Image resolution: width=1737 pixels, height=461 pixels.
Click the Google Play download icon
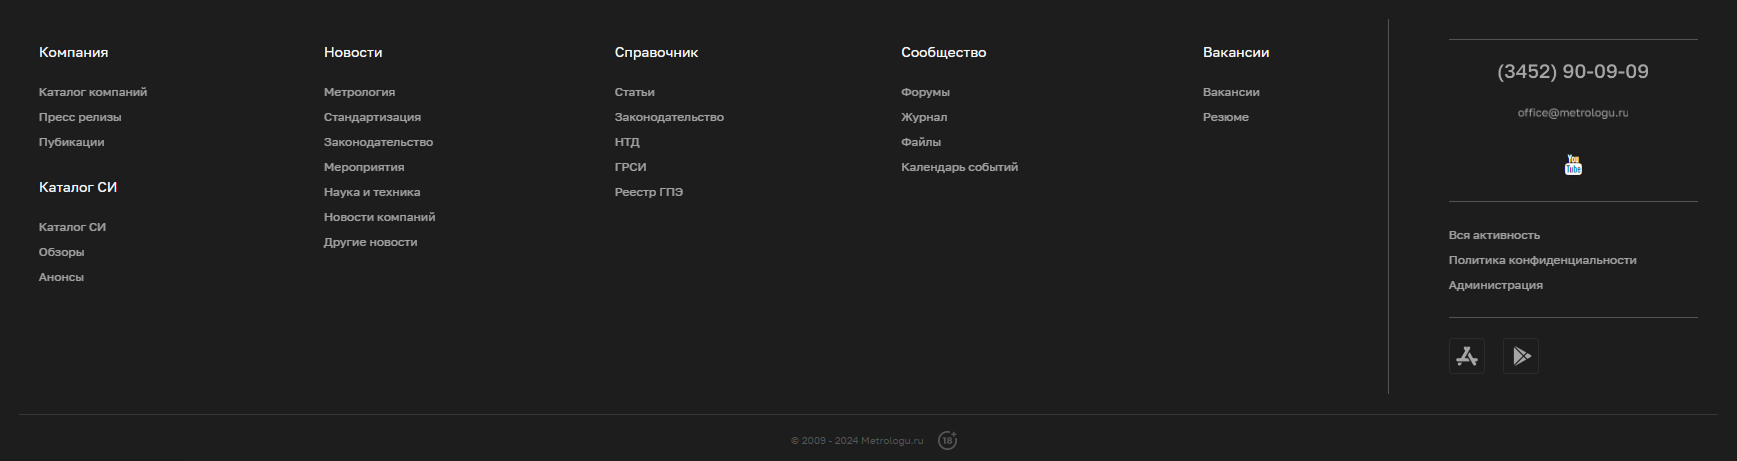(x=1520, y=356)
